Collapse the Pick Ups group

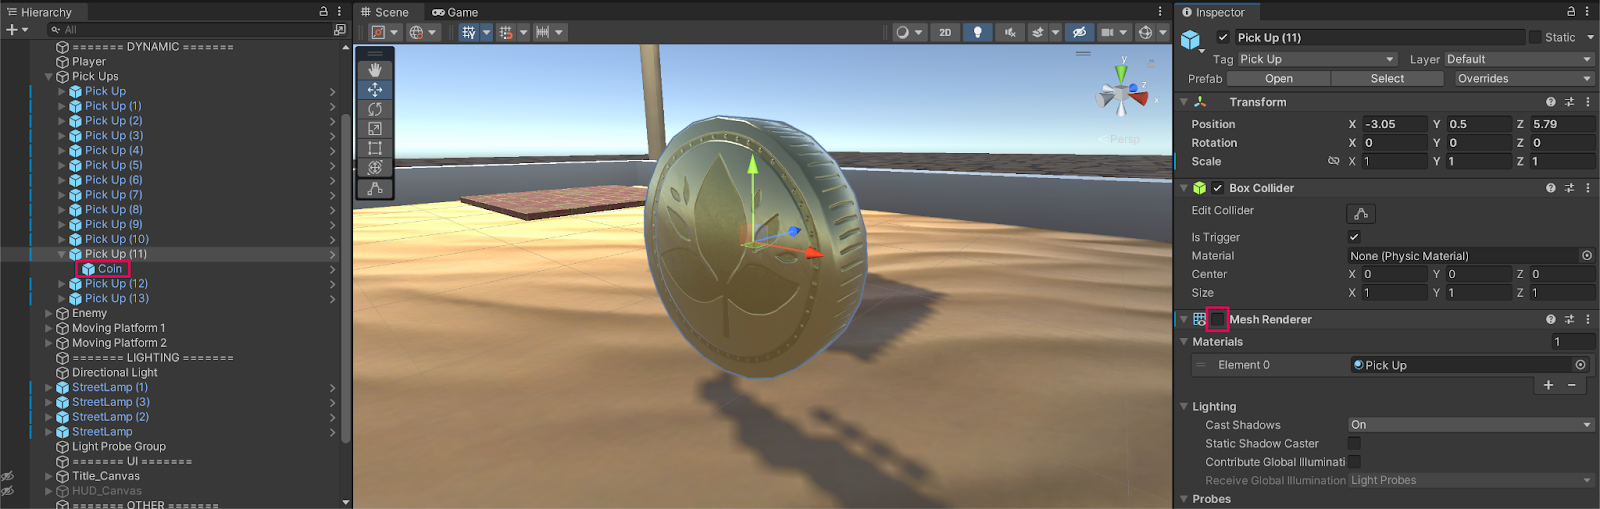click(x=49, y=76)
